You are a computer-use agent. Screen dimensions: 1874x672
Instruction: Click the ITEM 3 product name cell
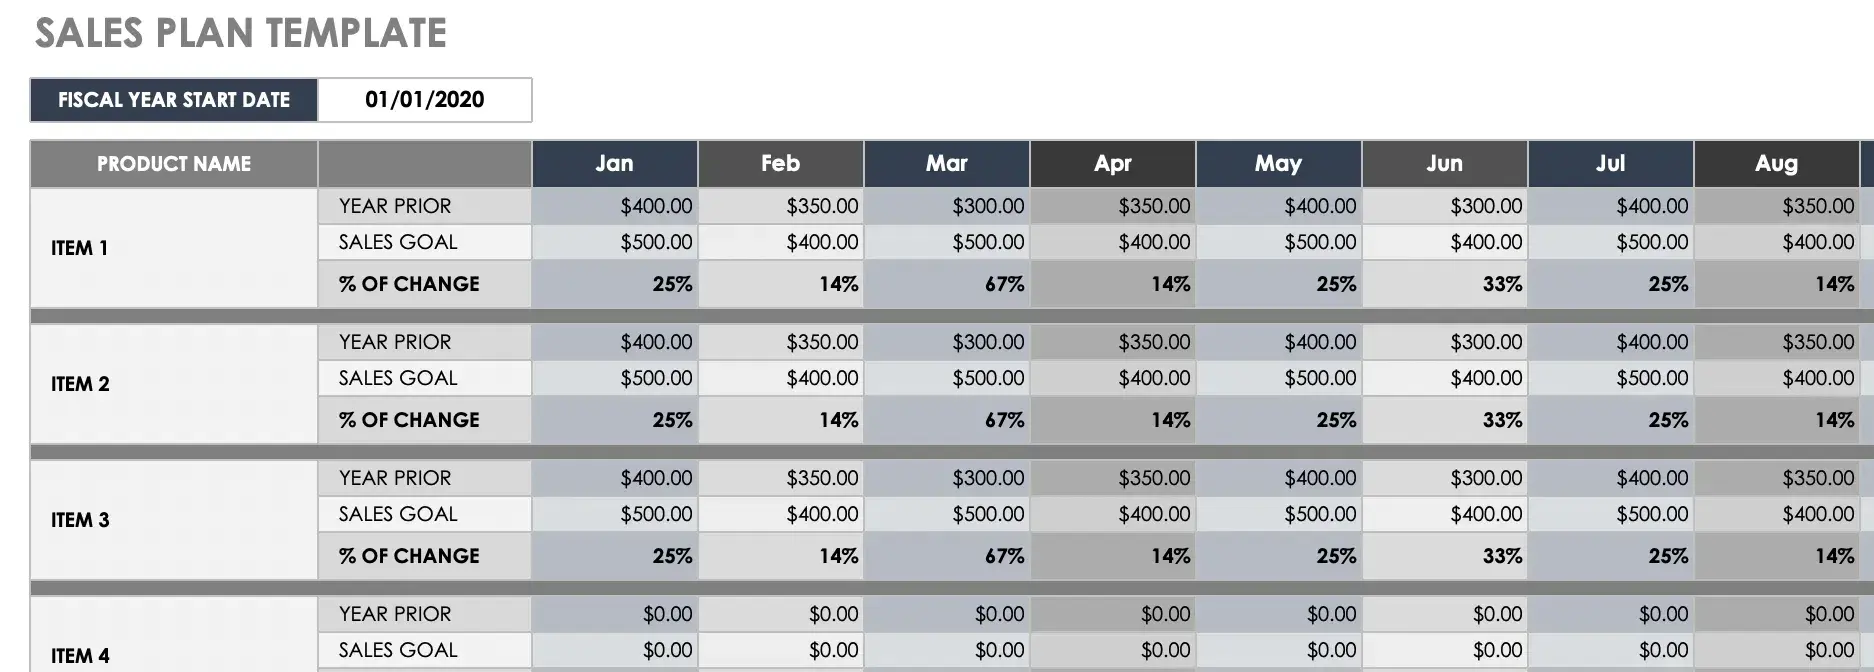tap(174, 519)
